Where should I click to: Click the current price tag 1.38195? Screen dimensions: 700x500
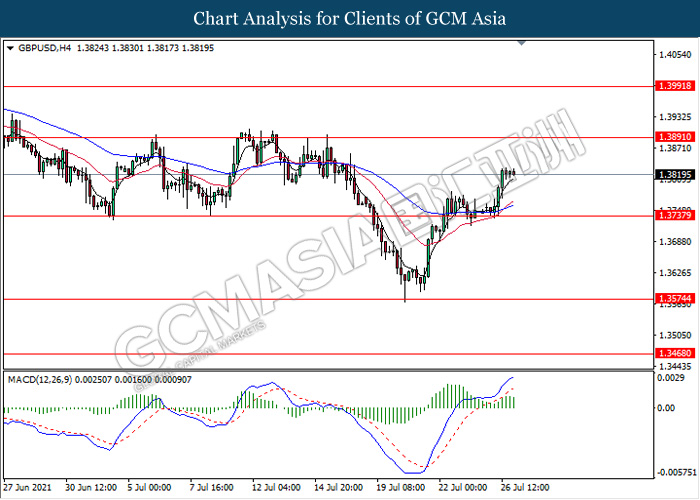click(x=671, y=174)
